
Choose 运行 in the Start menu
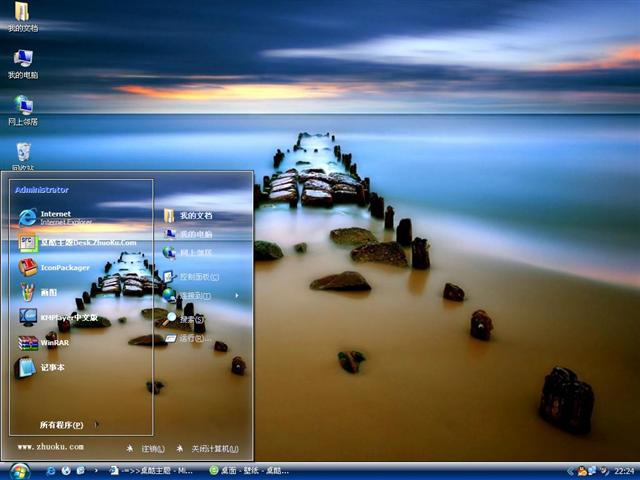coord(190,339)
